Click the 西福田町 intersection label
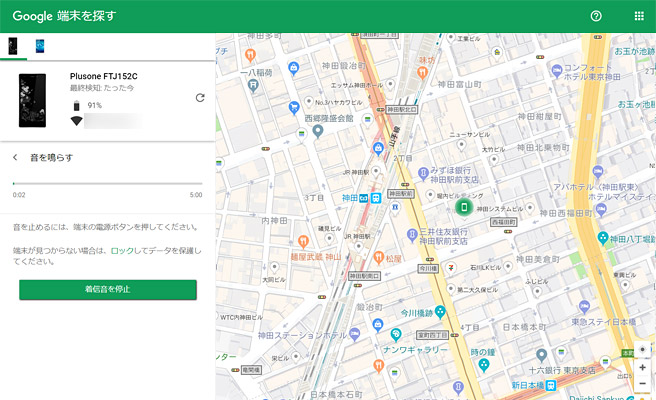This screenshot has height=400, width=656. tap(504, 222)
